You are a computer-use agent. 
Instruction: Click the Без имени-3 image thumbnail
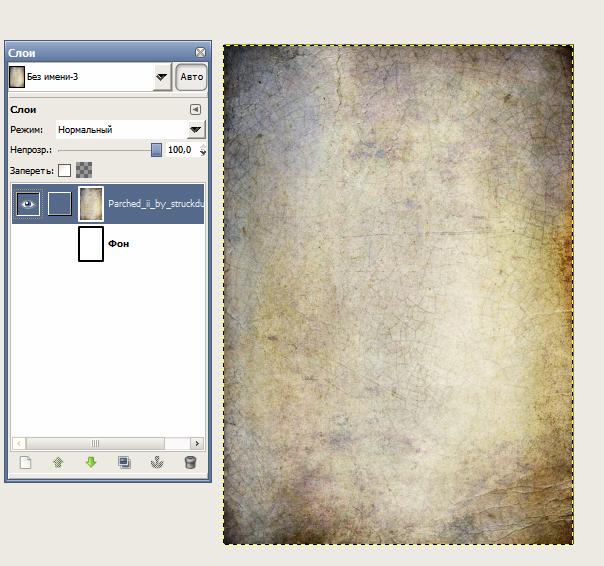click(x=17, y=77)
